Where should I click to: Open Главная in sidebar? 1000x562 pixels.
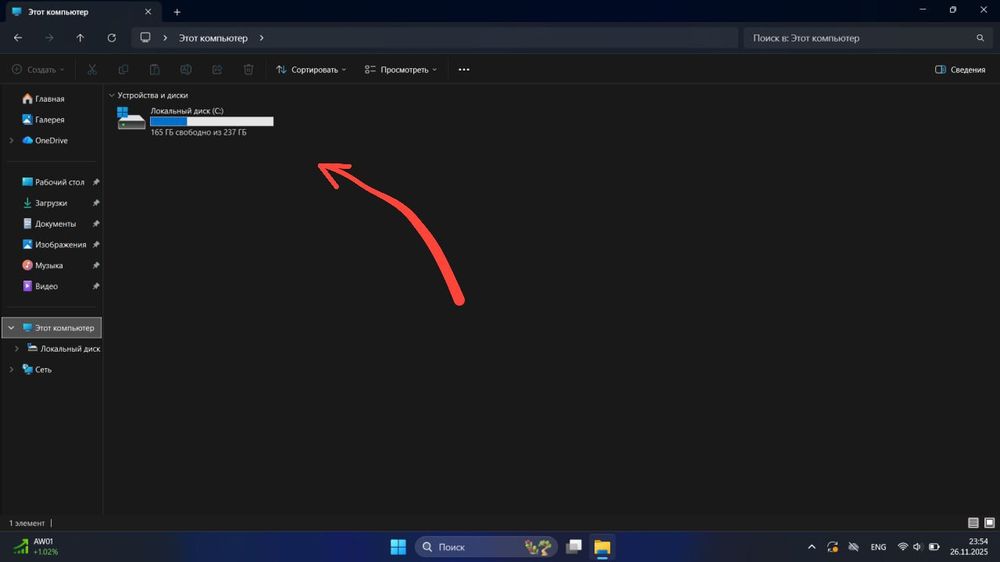click(50, 99)
